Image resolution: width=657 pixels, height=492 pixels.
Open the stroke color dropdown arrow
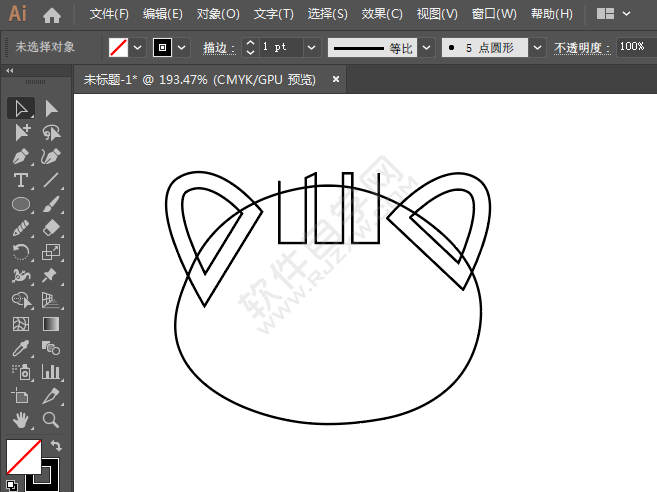(x=181, y=48)
